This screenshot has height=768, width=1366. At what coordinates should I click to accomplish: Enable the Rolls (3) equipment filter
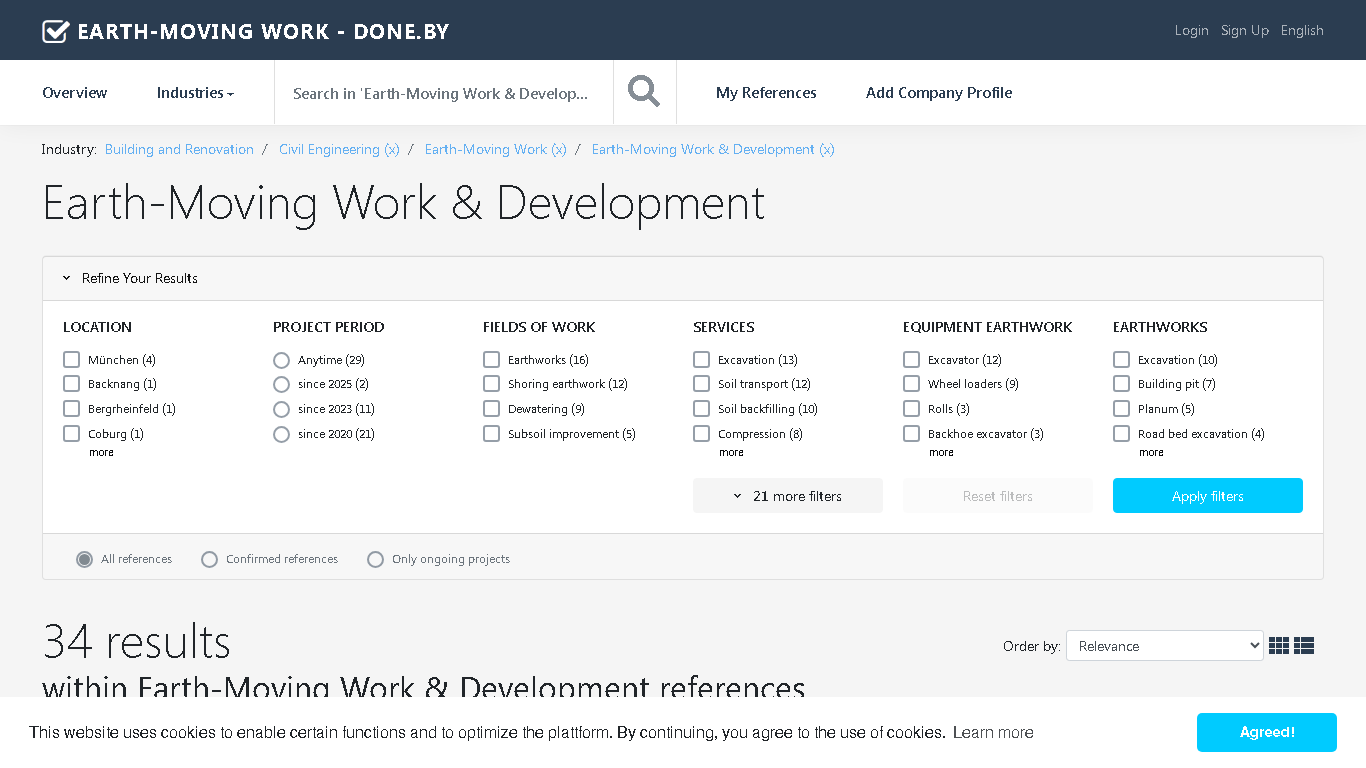point(911,408)
